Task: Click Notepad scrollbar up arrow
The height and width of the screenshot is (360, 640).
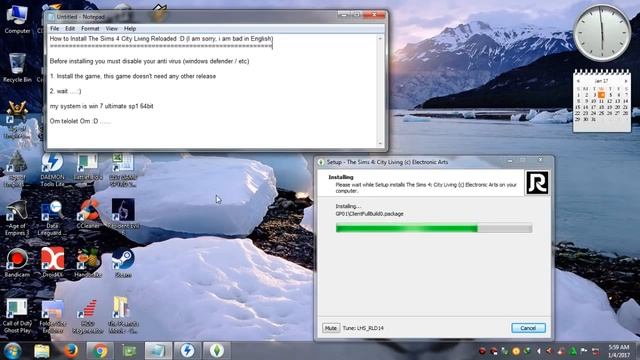Action: click(380, 38)
